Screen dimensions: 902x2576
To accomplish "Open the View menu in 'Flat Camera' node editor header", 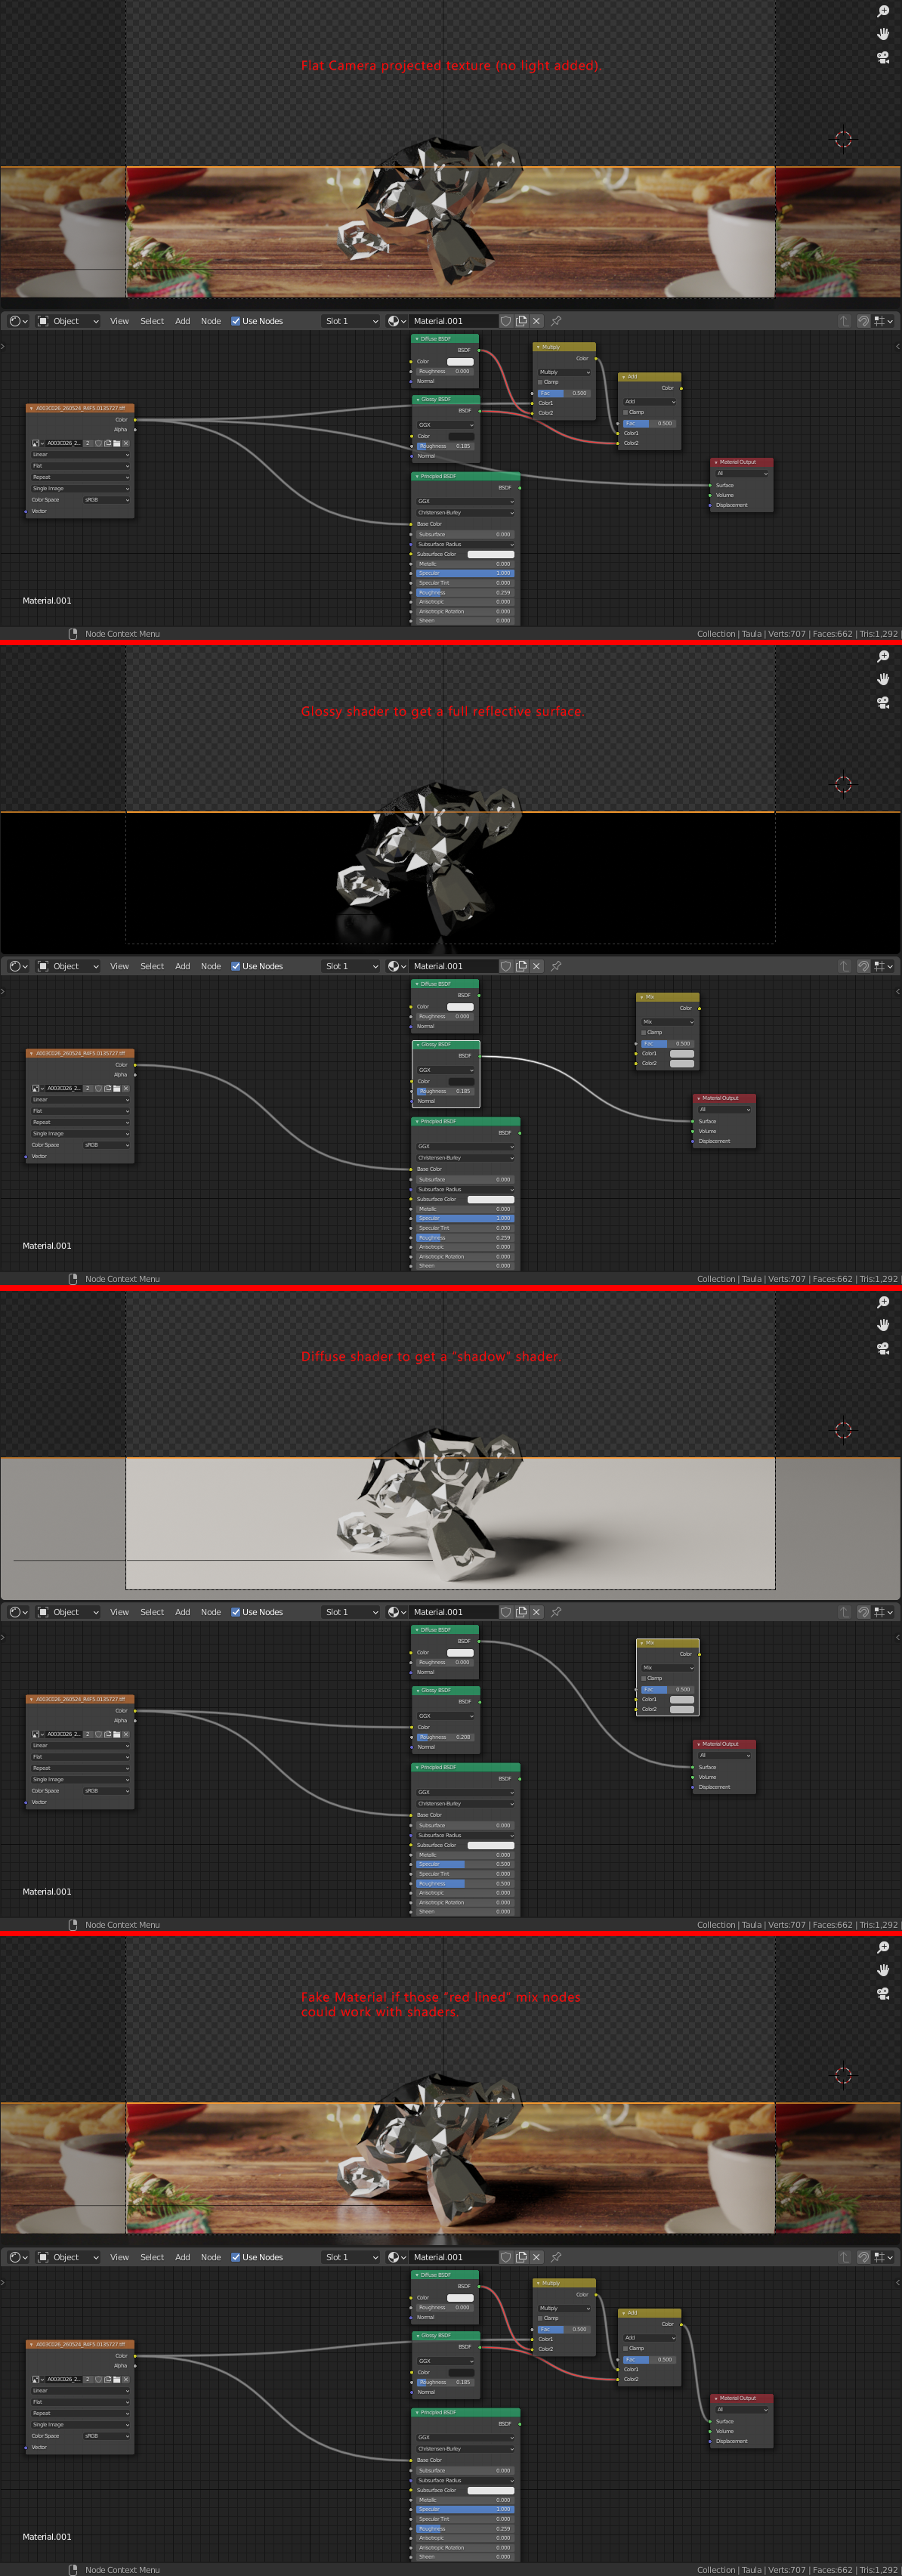I will click(119, 321).
